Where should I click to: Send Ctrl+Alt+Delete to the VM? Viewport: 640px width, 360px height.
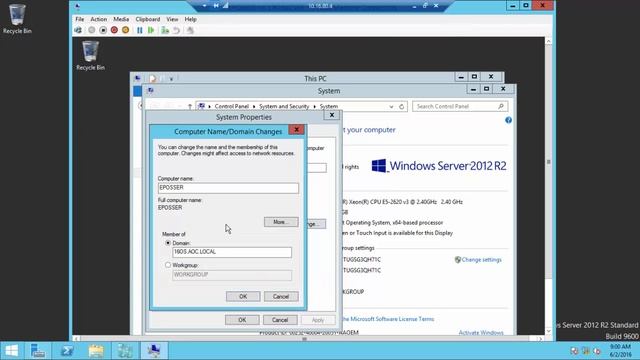pyautogui.click(x=78, y=30)
